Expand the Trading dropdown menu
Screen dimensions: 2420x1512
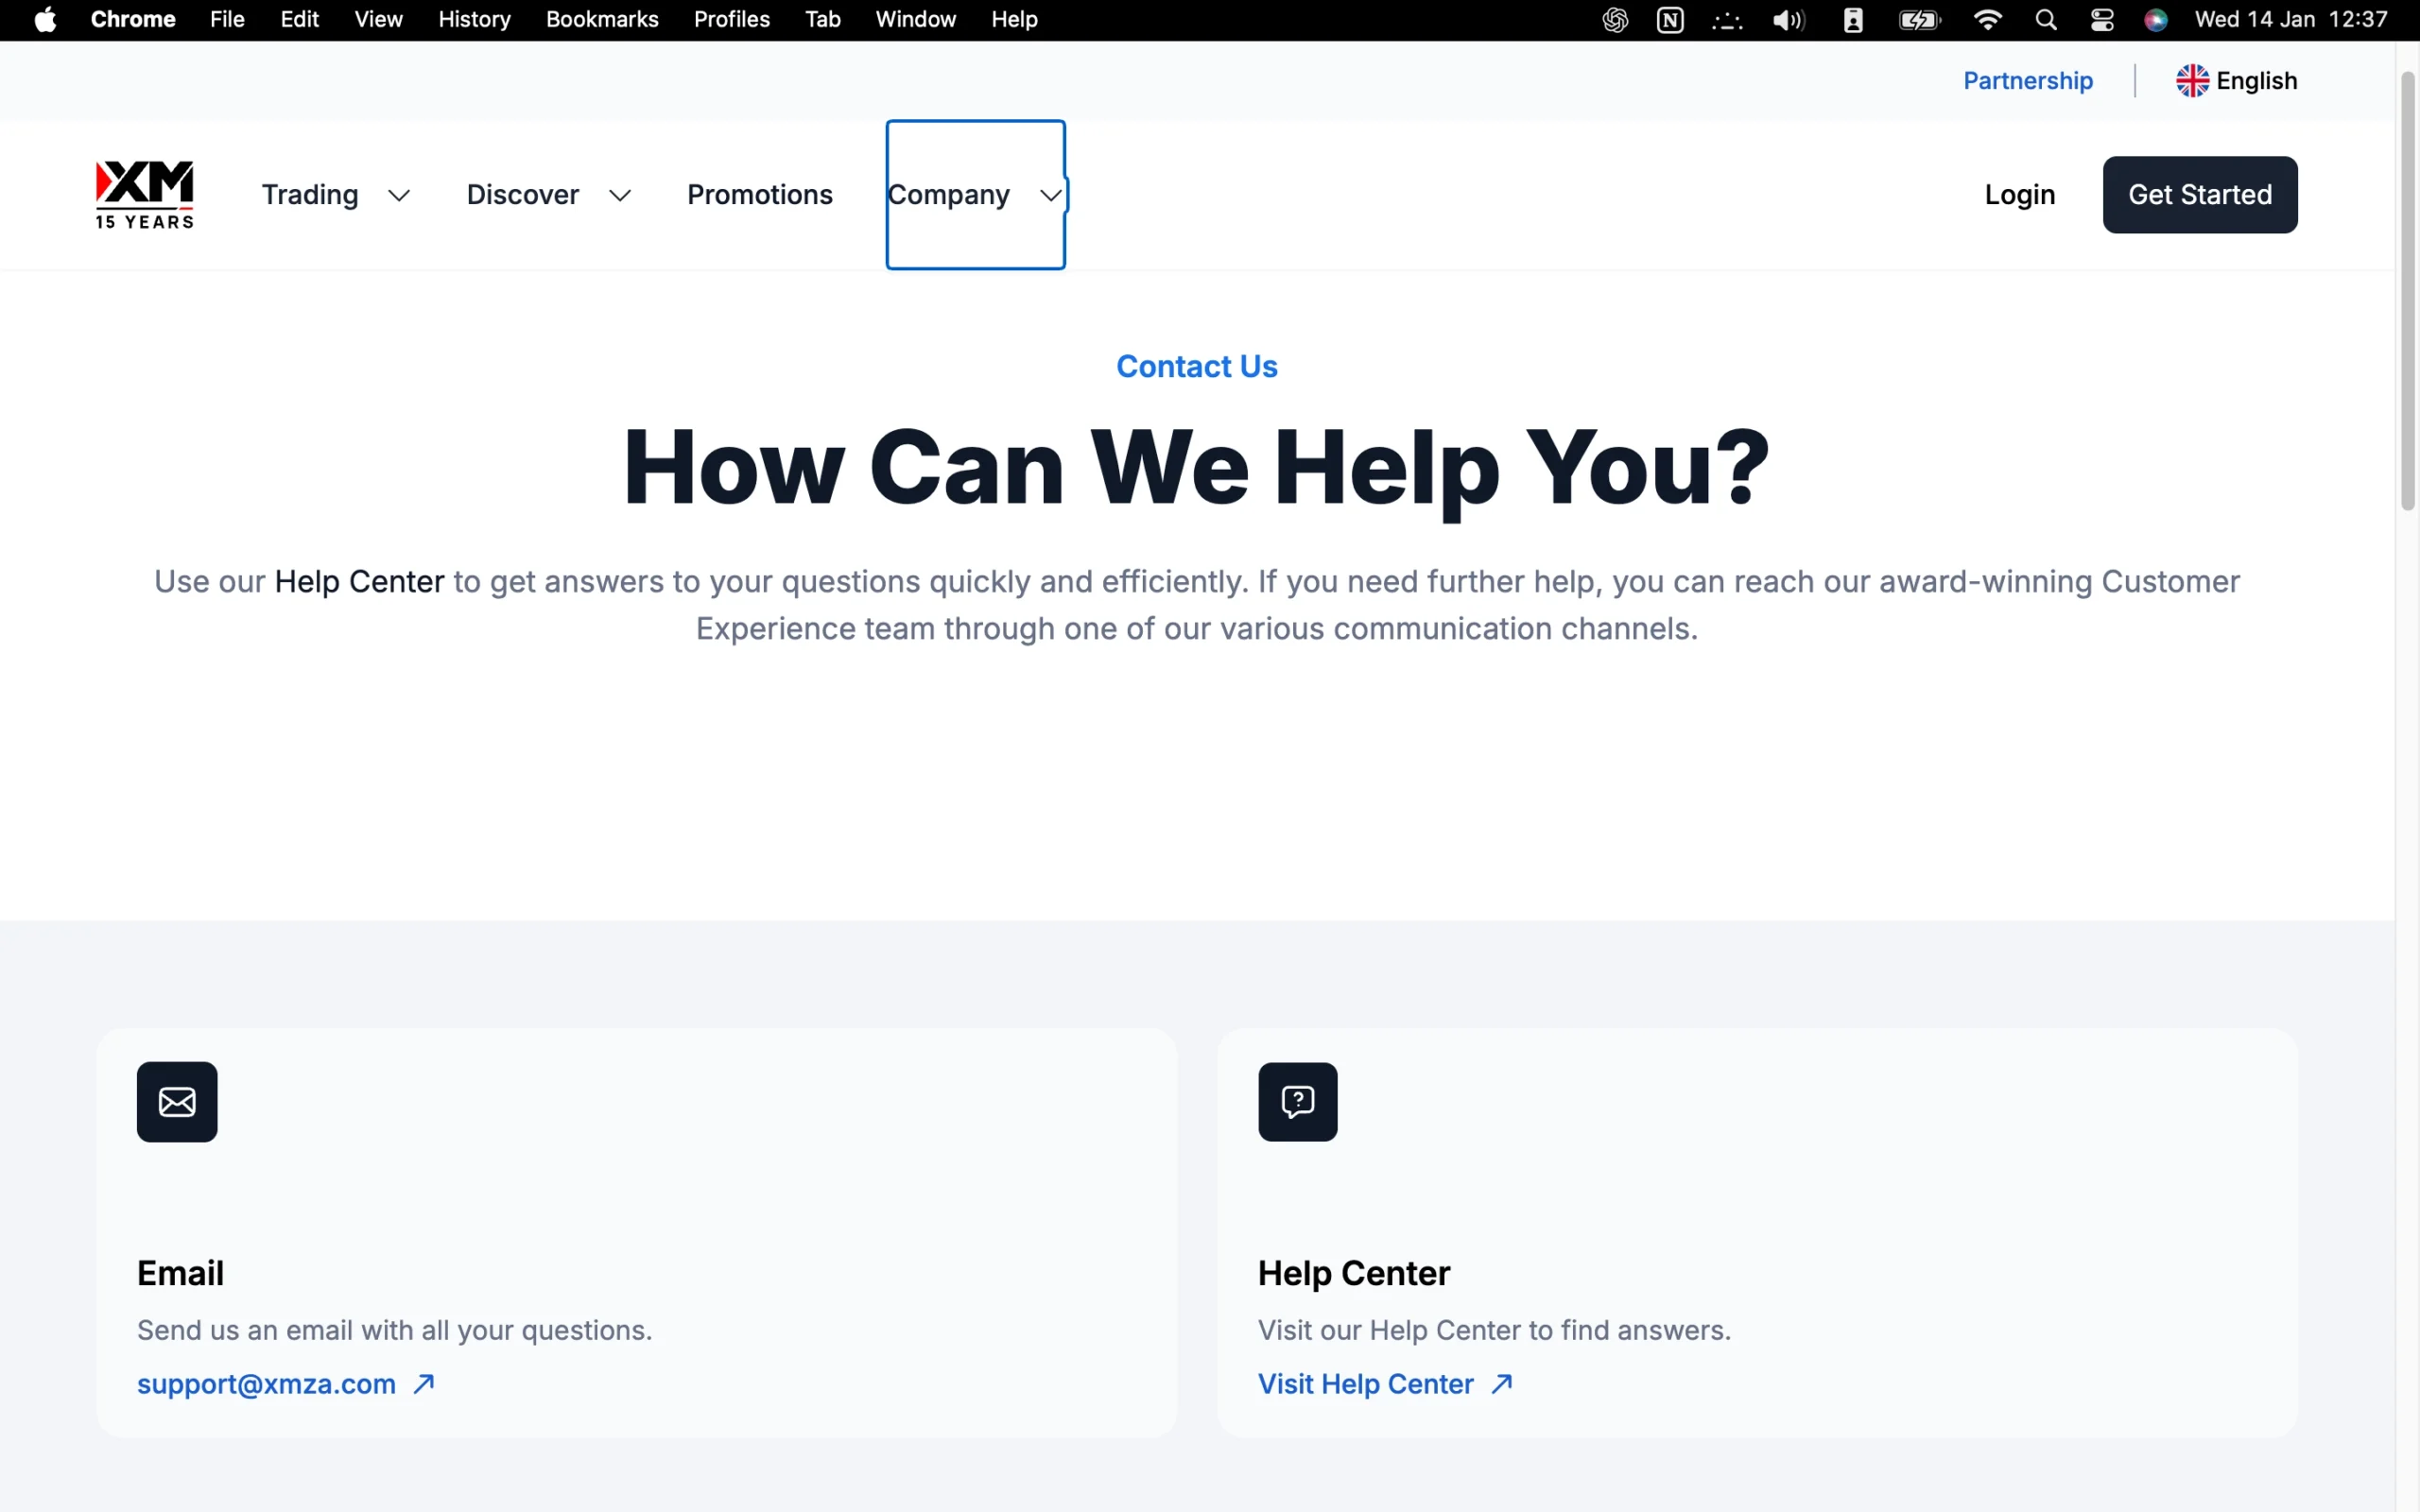click(336, 195)
